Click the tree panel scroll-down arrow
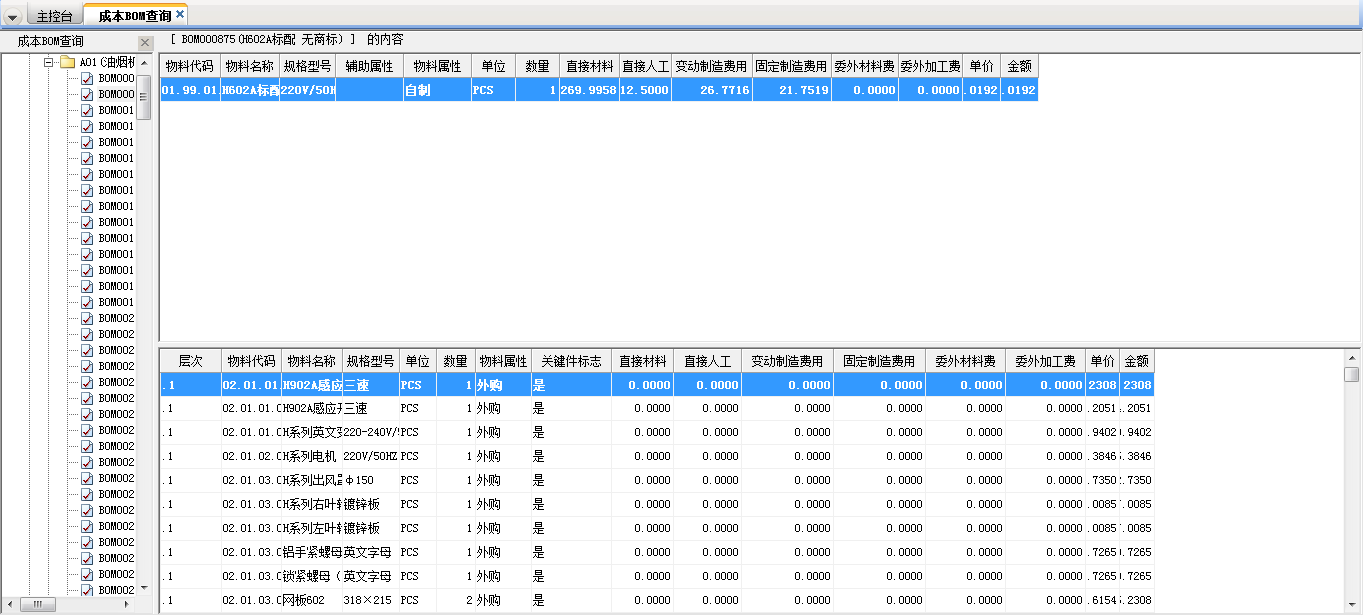This screenshot has width=1363, height=615. click(143, 587)
